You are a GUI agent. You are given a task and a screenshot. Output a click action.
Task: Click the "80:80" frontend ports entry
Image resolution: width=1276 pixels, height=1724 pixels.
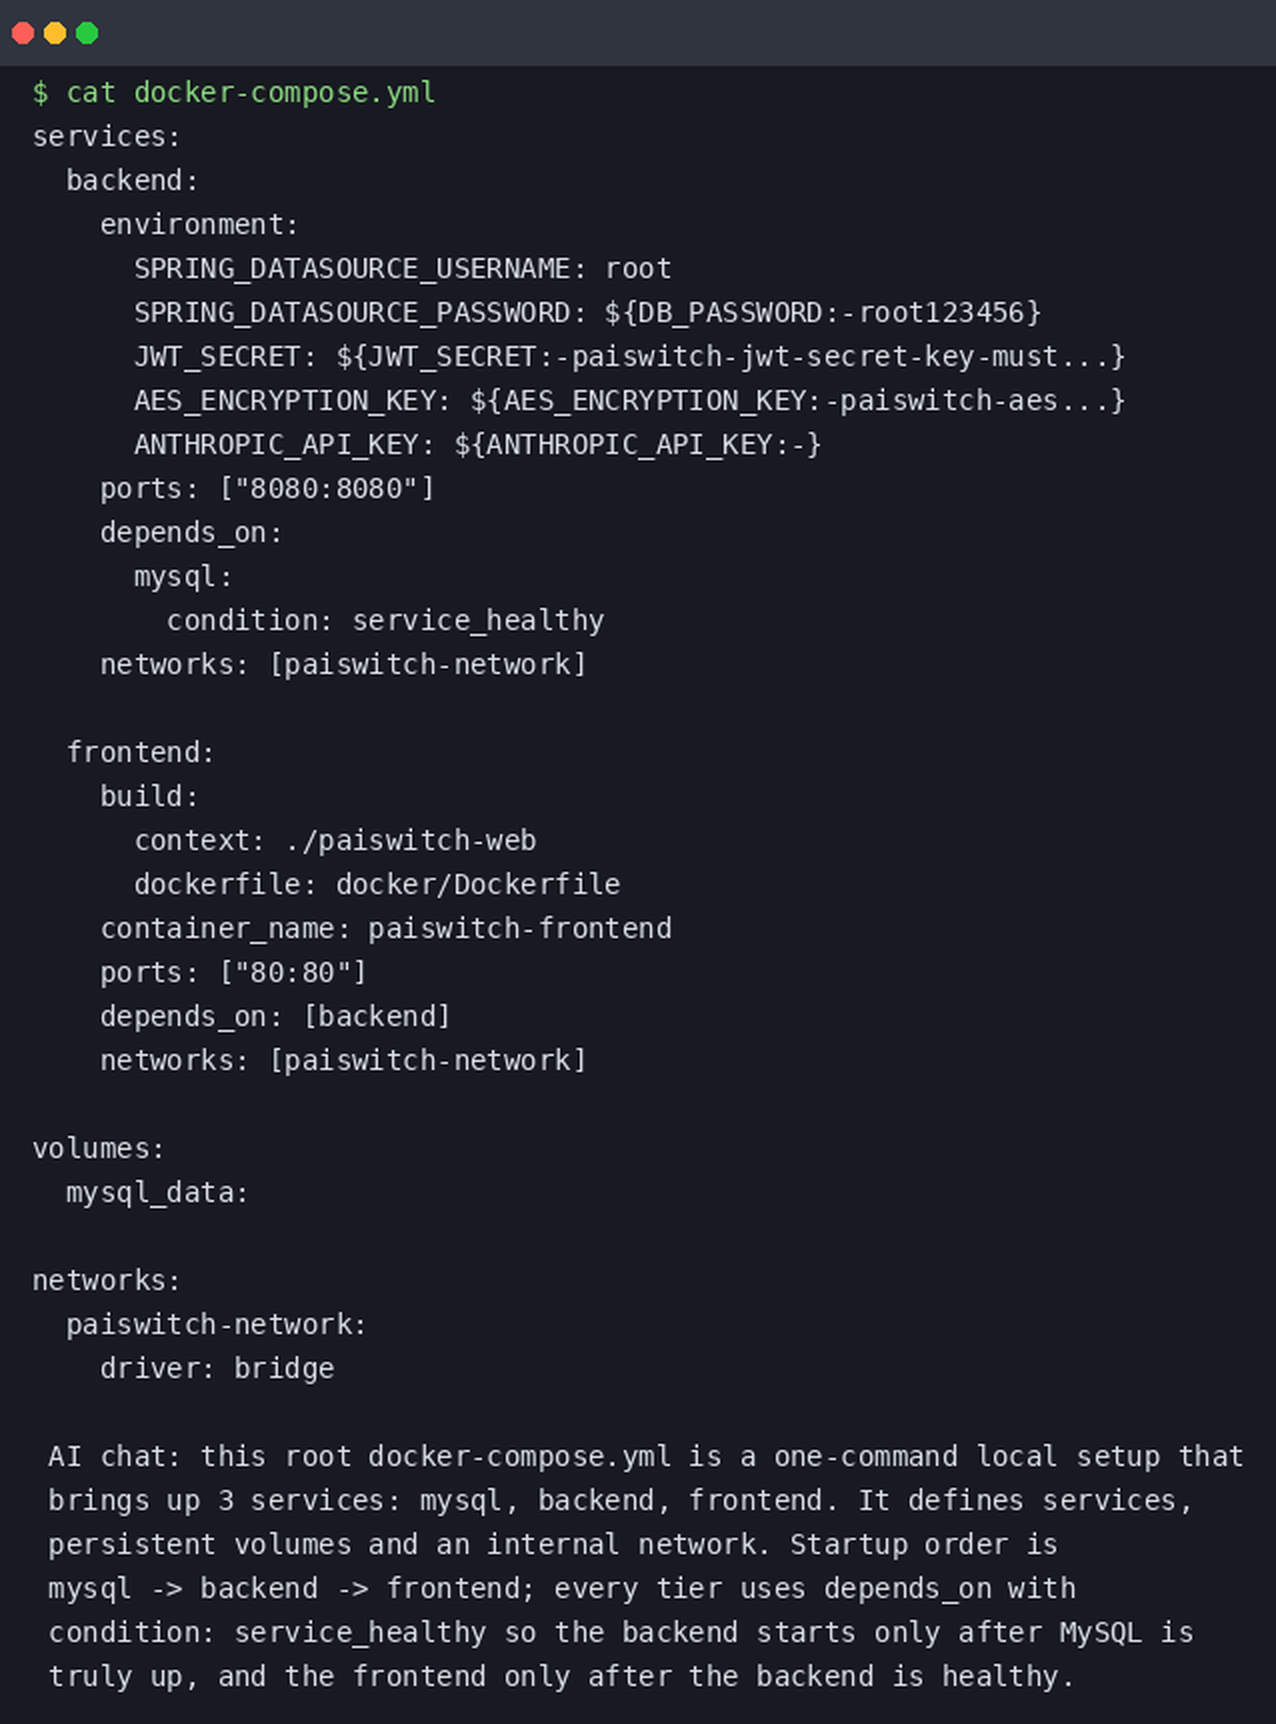[x=292, y=972]
